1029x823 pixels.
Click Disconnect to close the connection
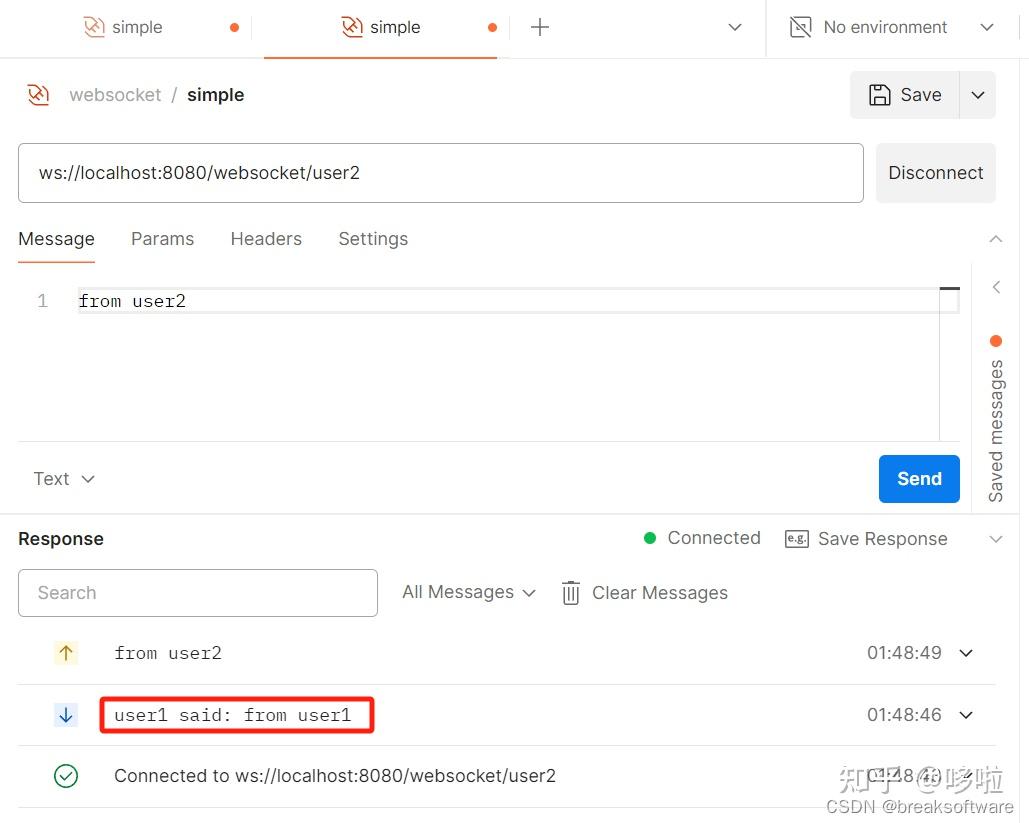(934, 172)
